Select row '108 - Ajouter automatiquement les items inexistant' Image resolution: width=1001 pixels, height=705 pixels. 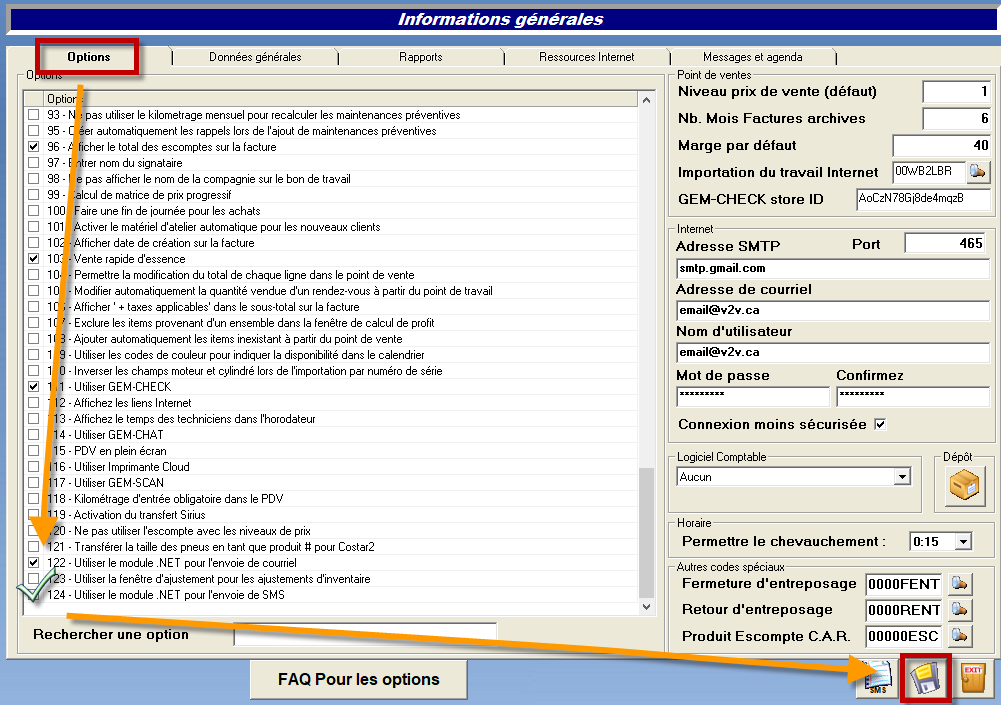[x=331, y=339]
